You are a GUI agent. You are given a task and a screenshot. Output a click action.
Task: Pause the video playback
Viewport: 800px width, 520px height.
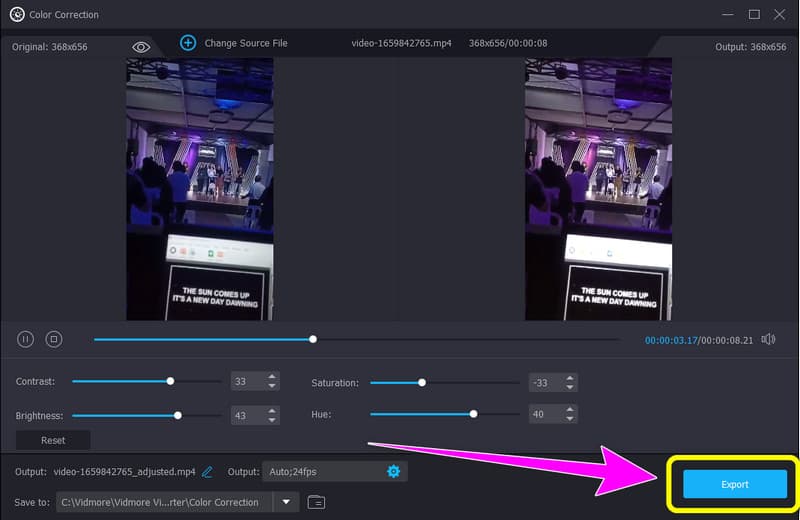pyautogui.click(x=26, y=339)
